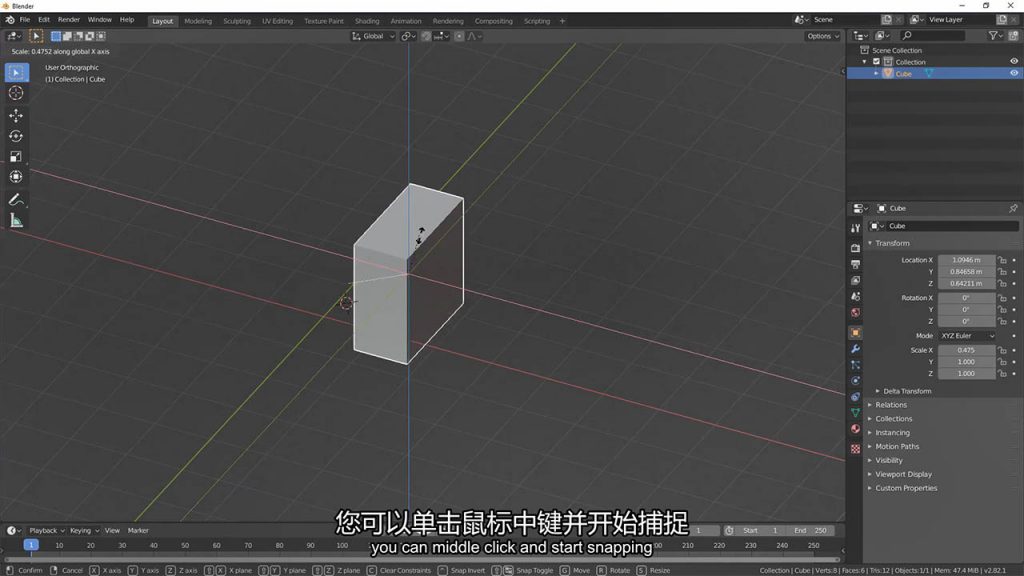Click the Location X value field

[x=967, y=260]
